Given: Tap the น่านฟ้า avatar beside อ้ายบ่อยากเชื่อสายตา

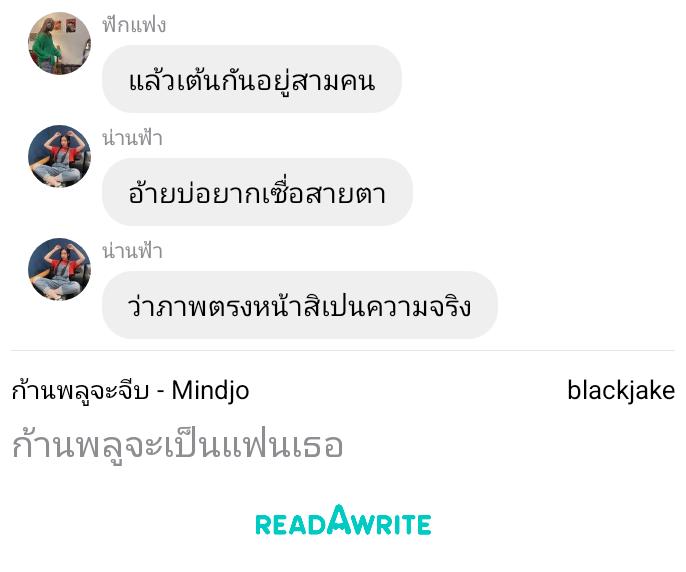Looking at the screenshot, I should point(60,156).
